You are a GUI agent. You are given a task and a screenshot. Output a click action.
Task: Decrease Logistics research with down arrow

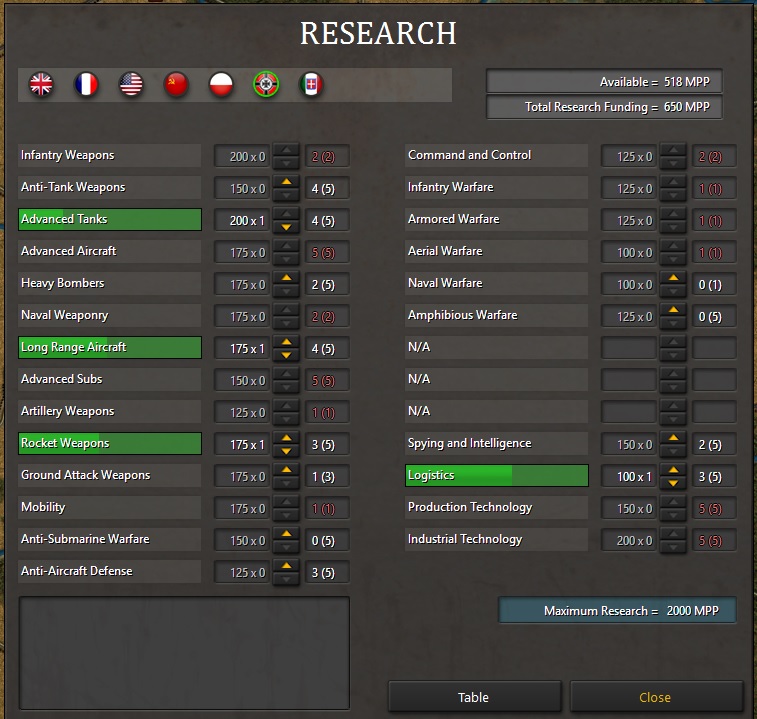tap(673, 483)
